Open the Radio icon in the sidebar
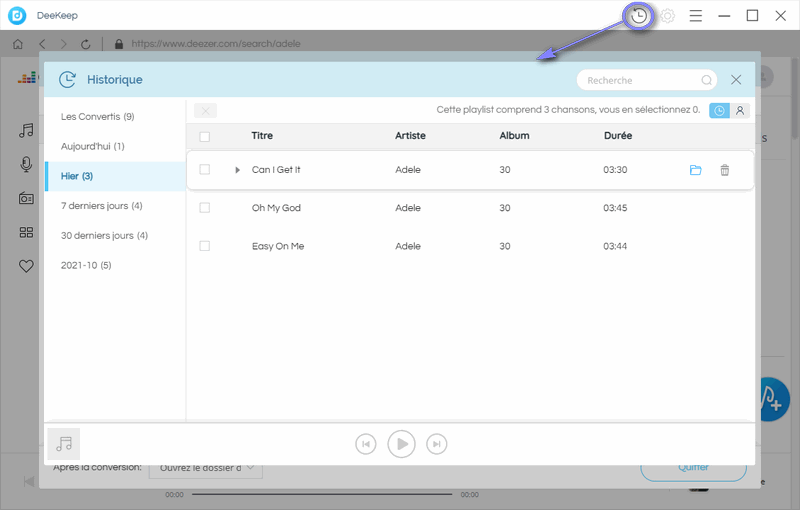 (x=26, y=198)
